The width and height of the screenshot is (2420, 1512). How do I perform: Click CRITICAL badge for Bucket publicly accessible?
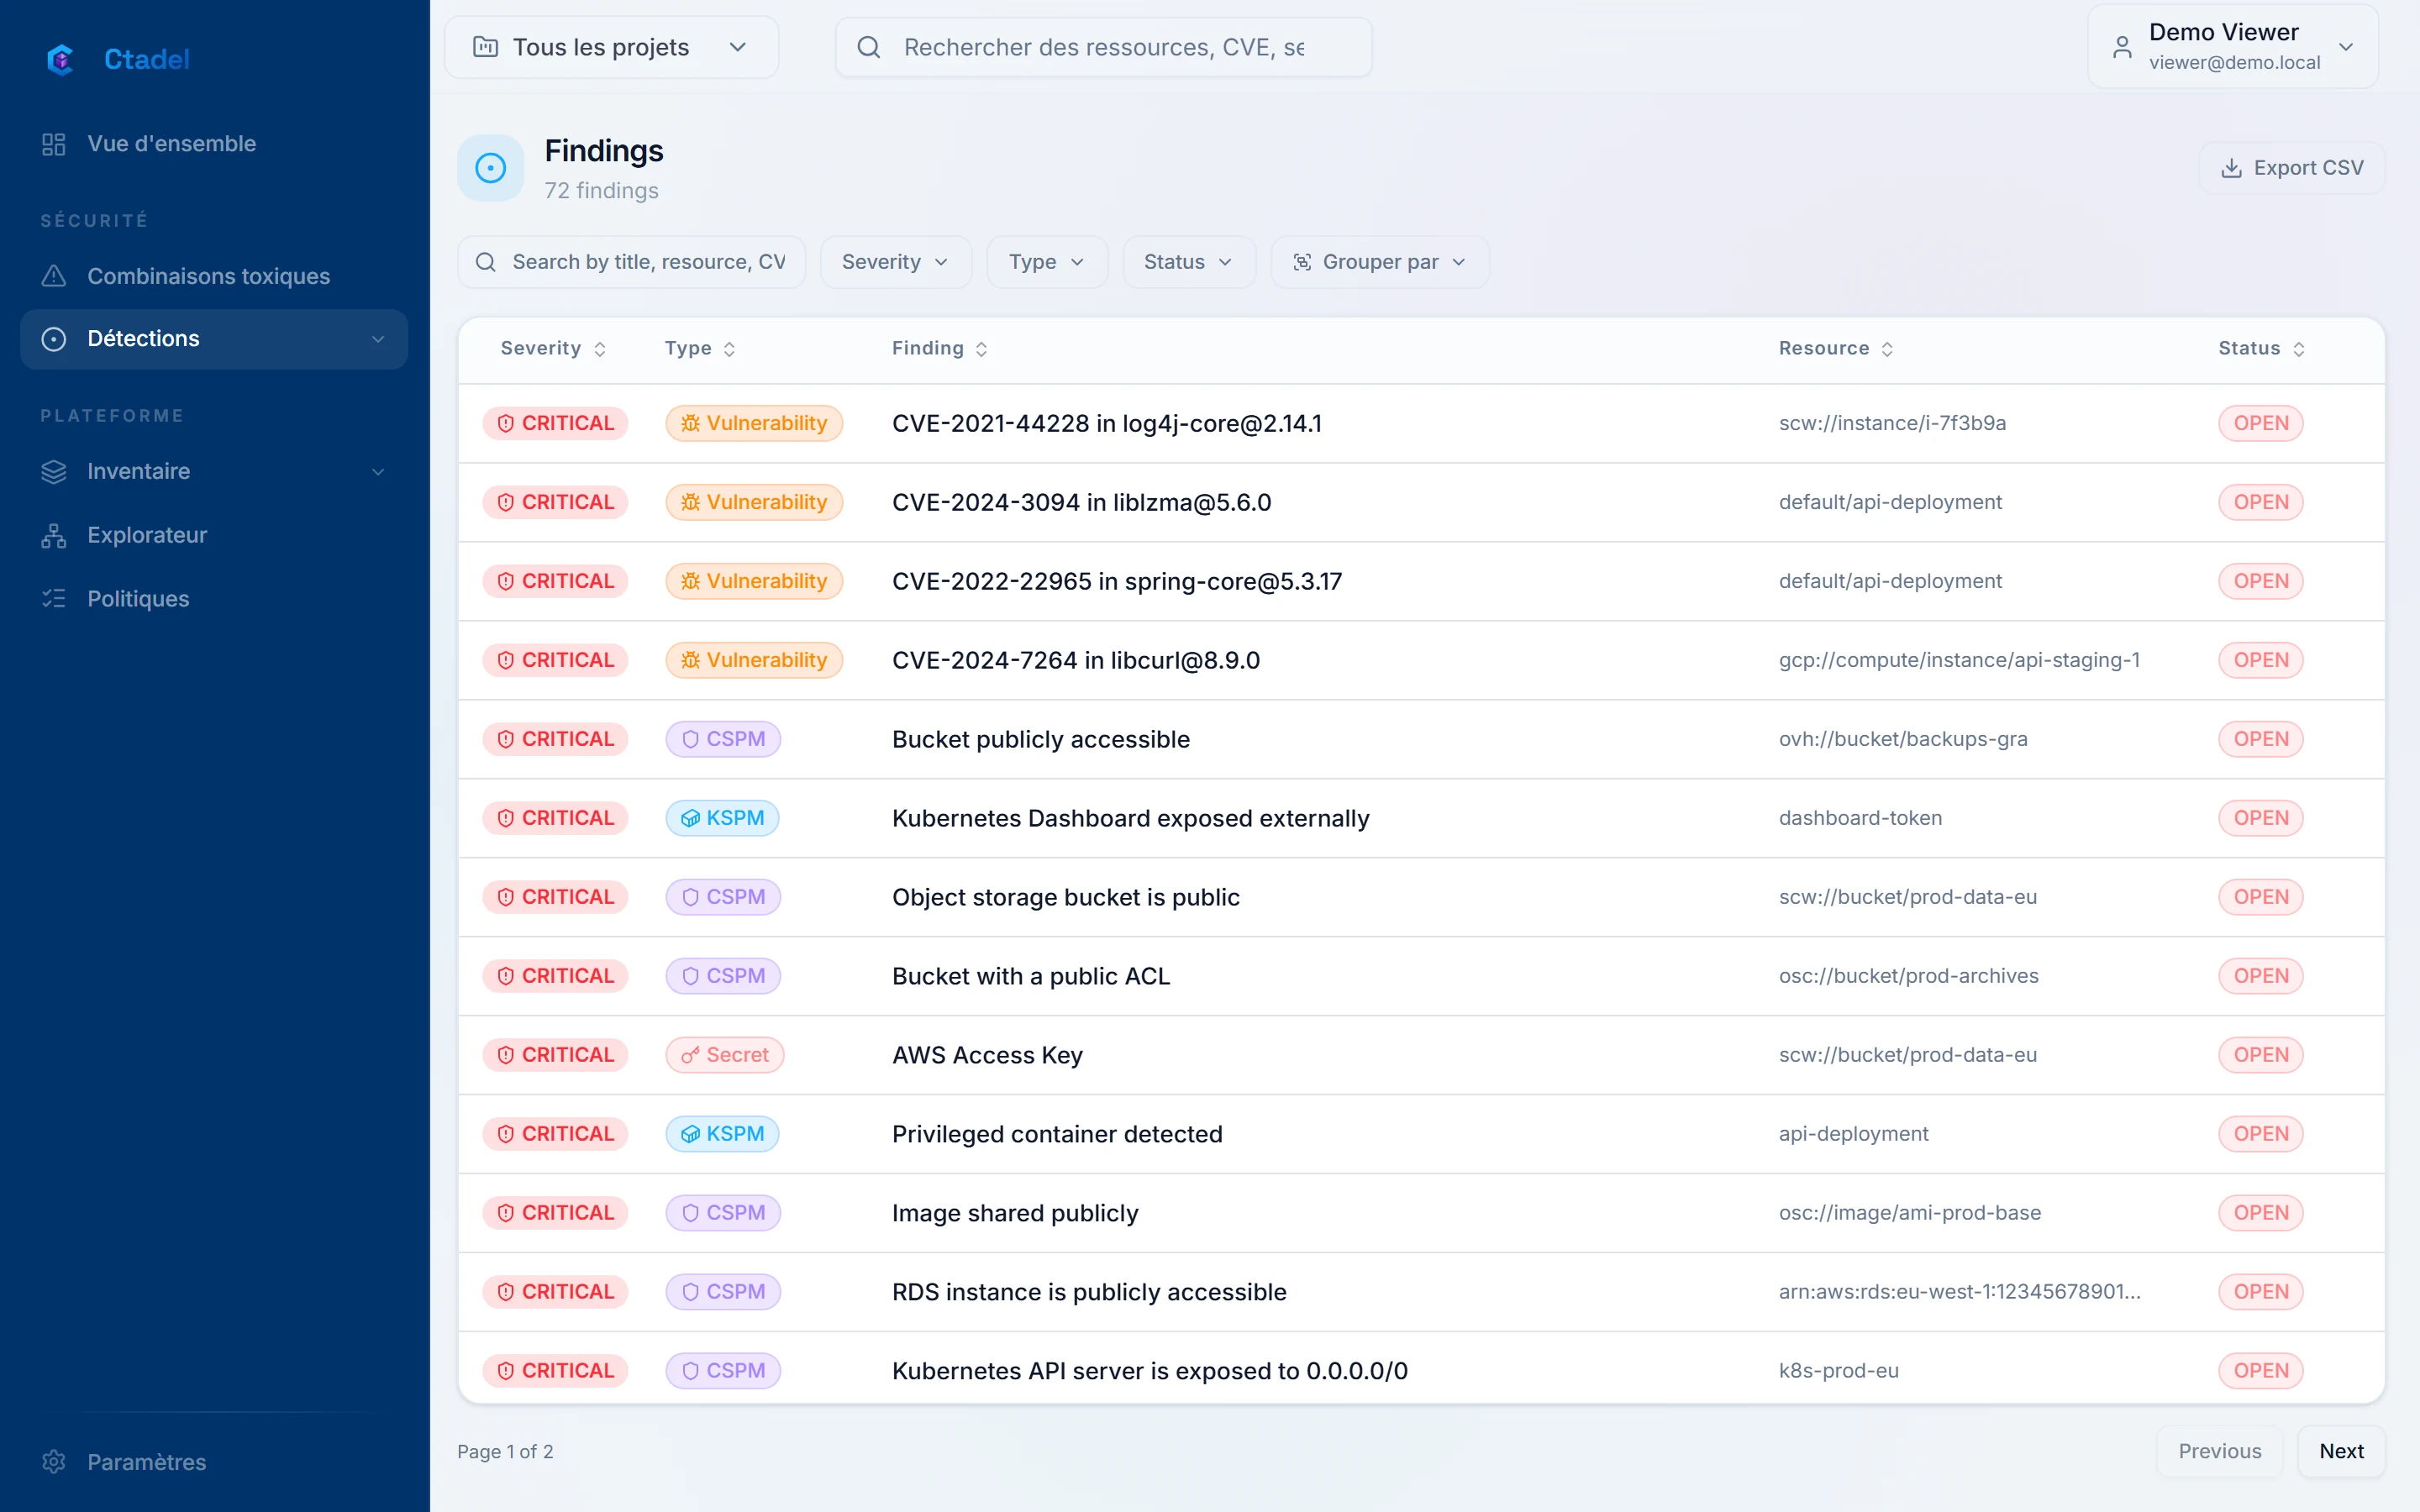click(x=555, y=739)
